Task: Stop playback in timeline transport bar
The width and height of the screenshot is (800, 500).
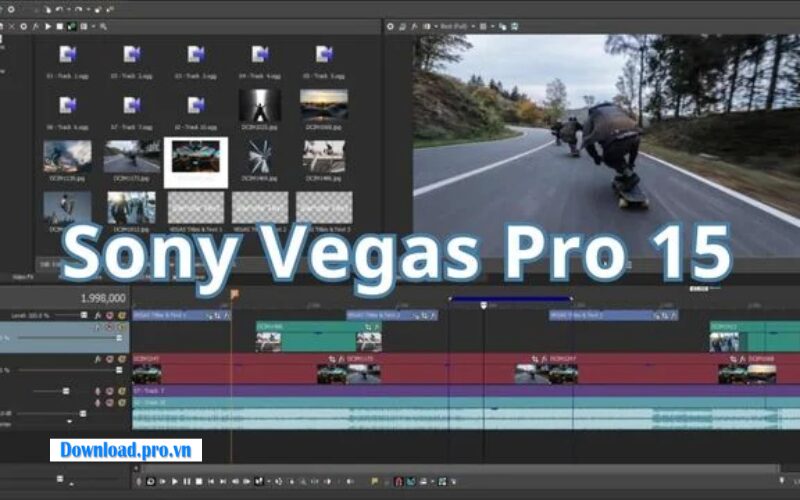Action: (x=199, y=481)
